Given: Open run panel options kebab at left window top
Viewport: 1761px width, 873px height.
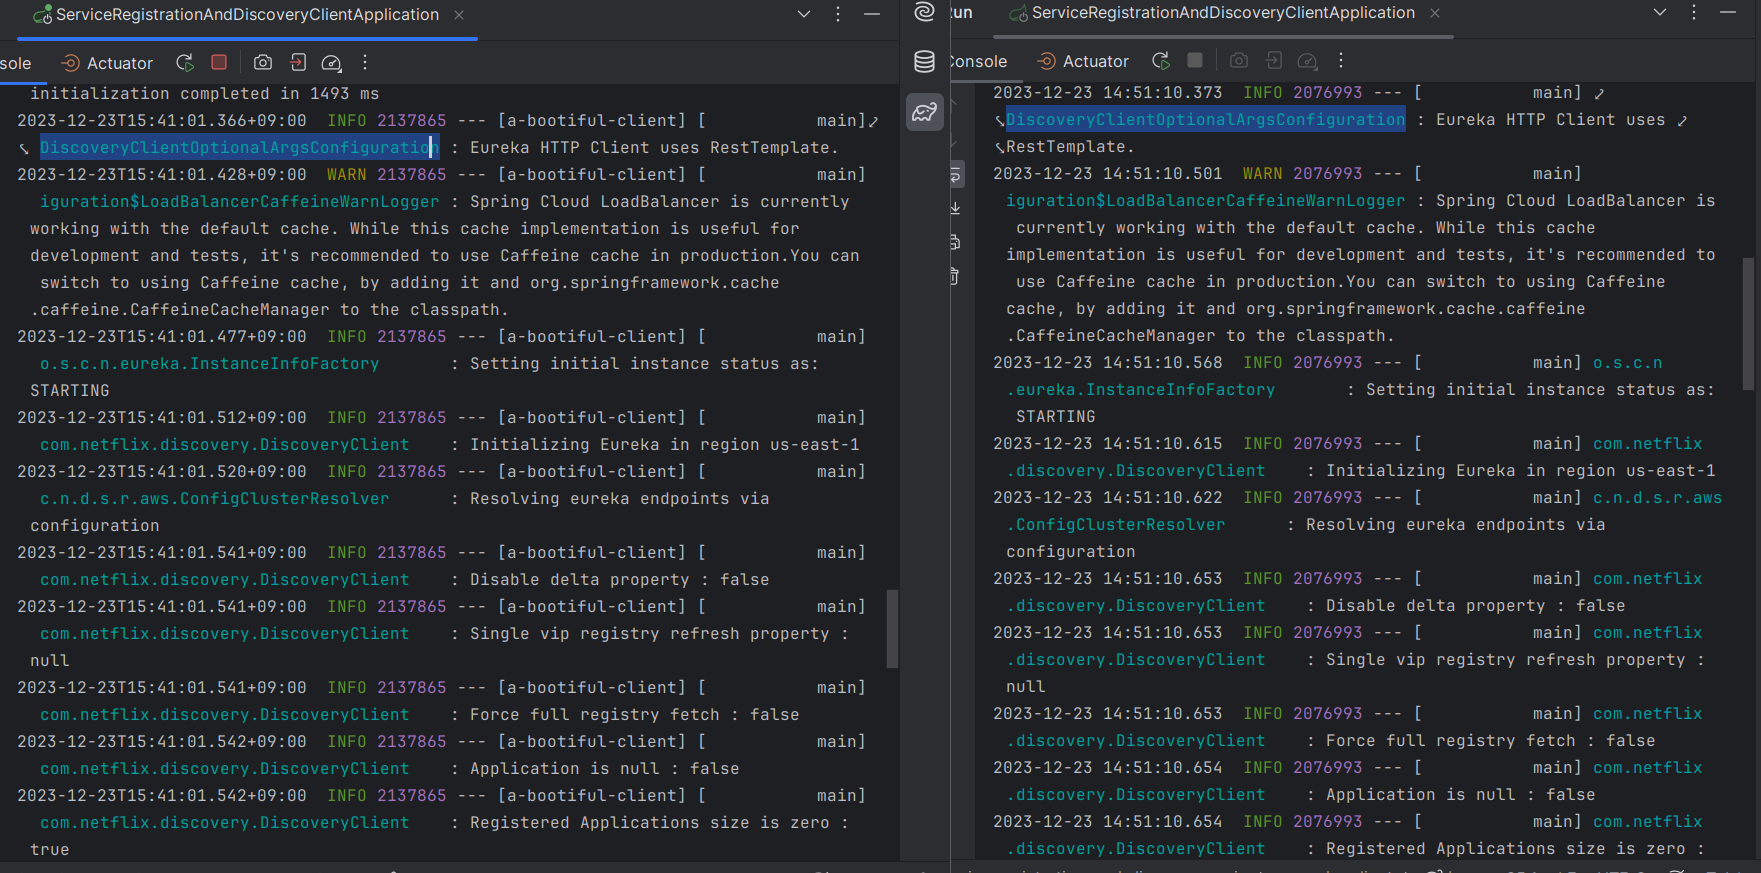Looking at the screenshot, I should [x=838, y=14].
